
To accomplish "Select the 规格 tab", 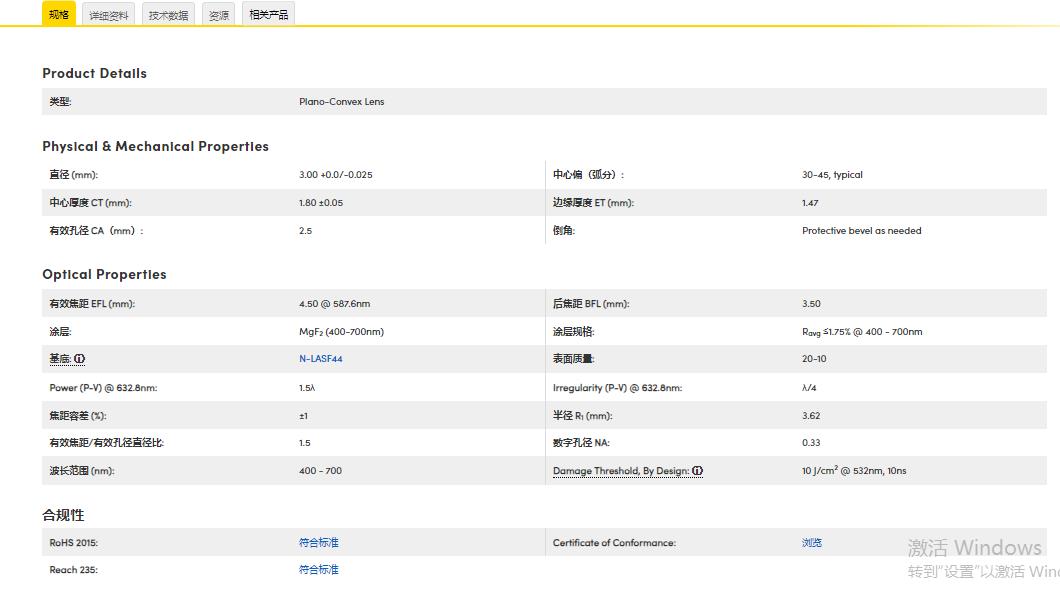I will coord(59,14).
